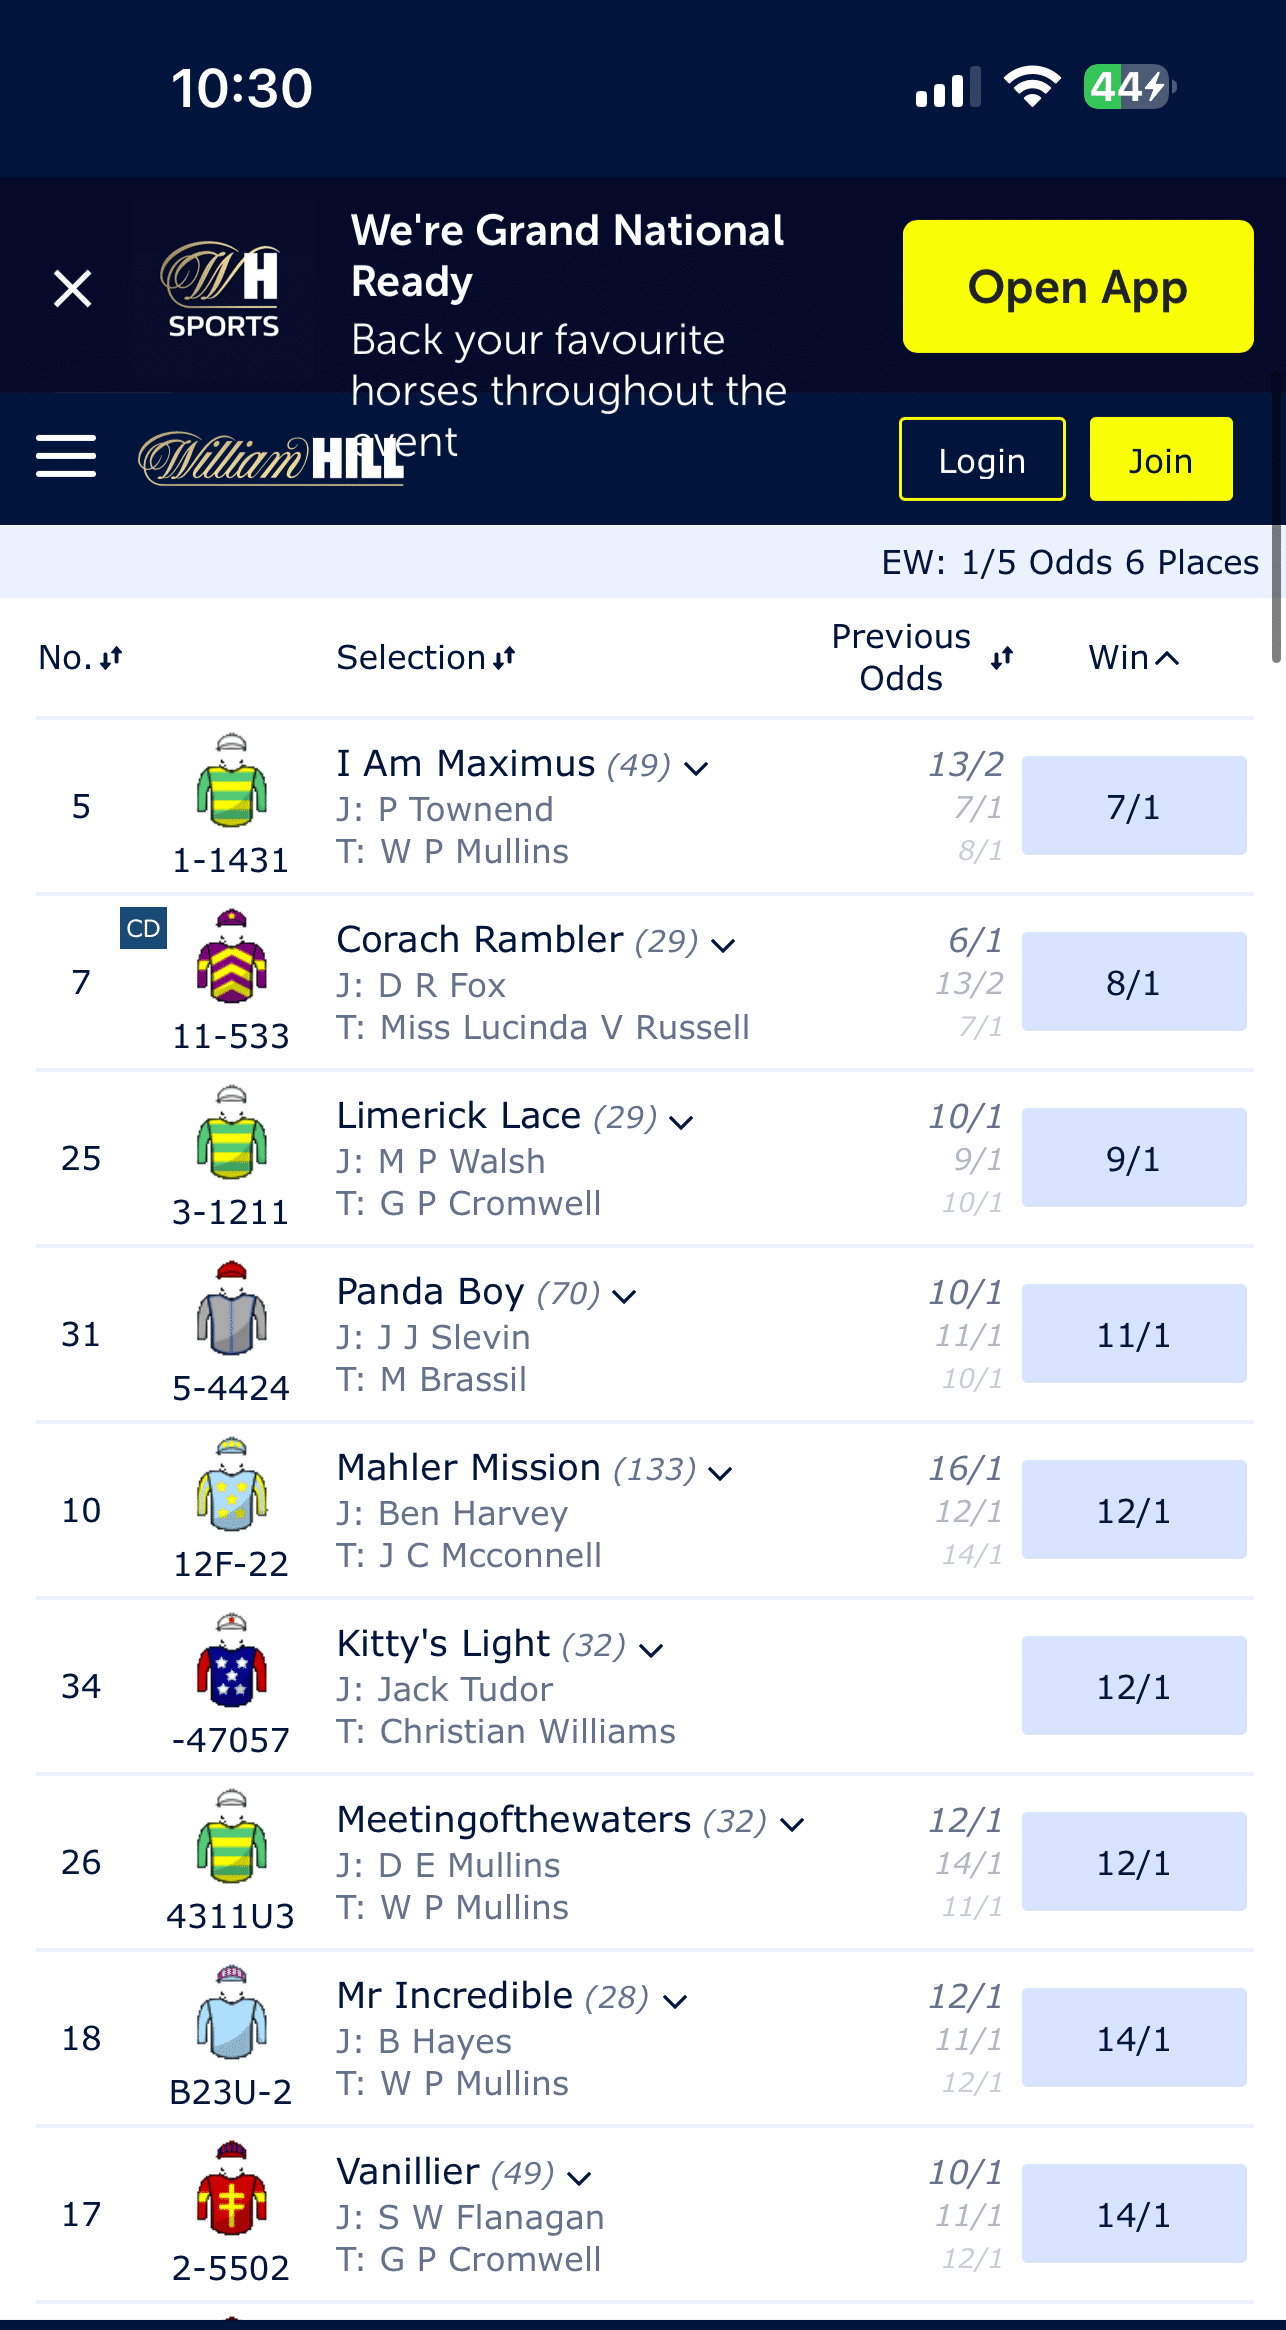Viewport: 1286px width, 2330px height.
Task: Tap Corach Rambler's CD badge
Action: point(143,928)
